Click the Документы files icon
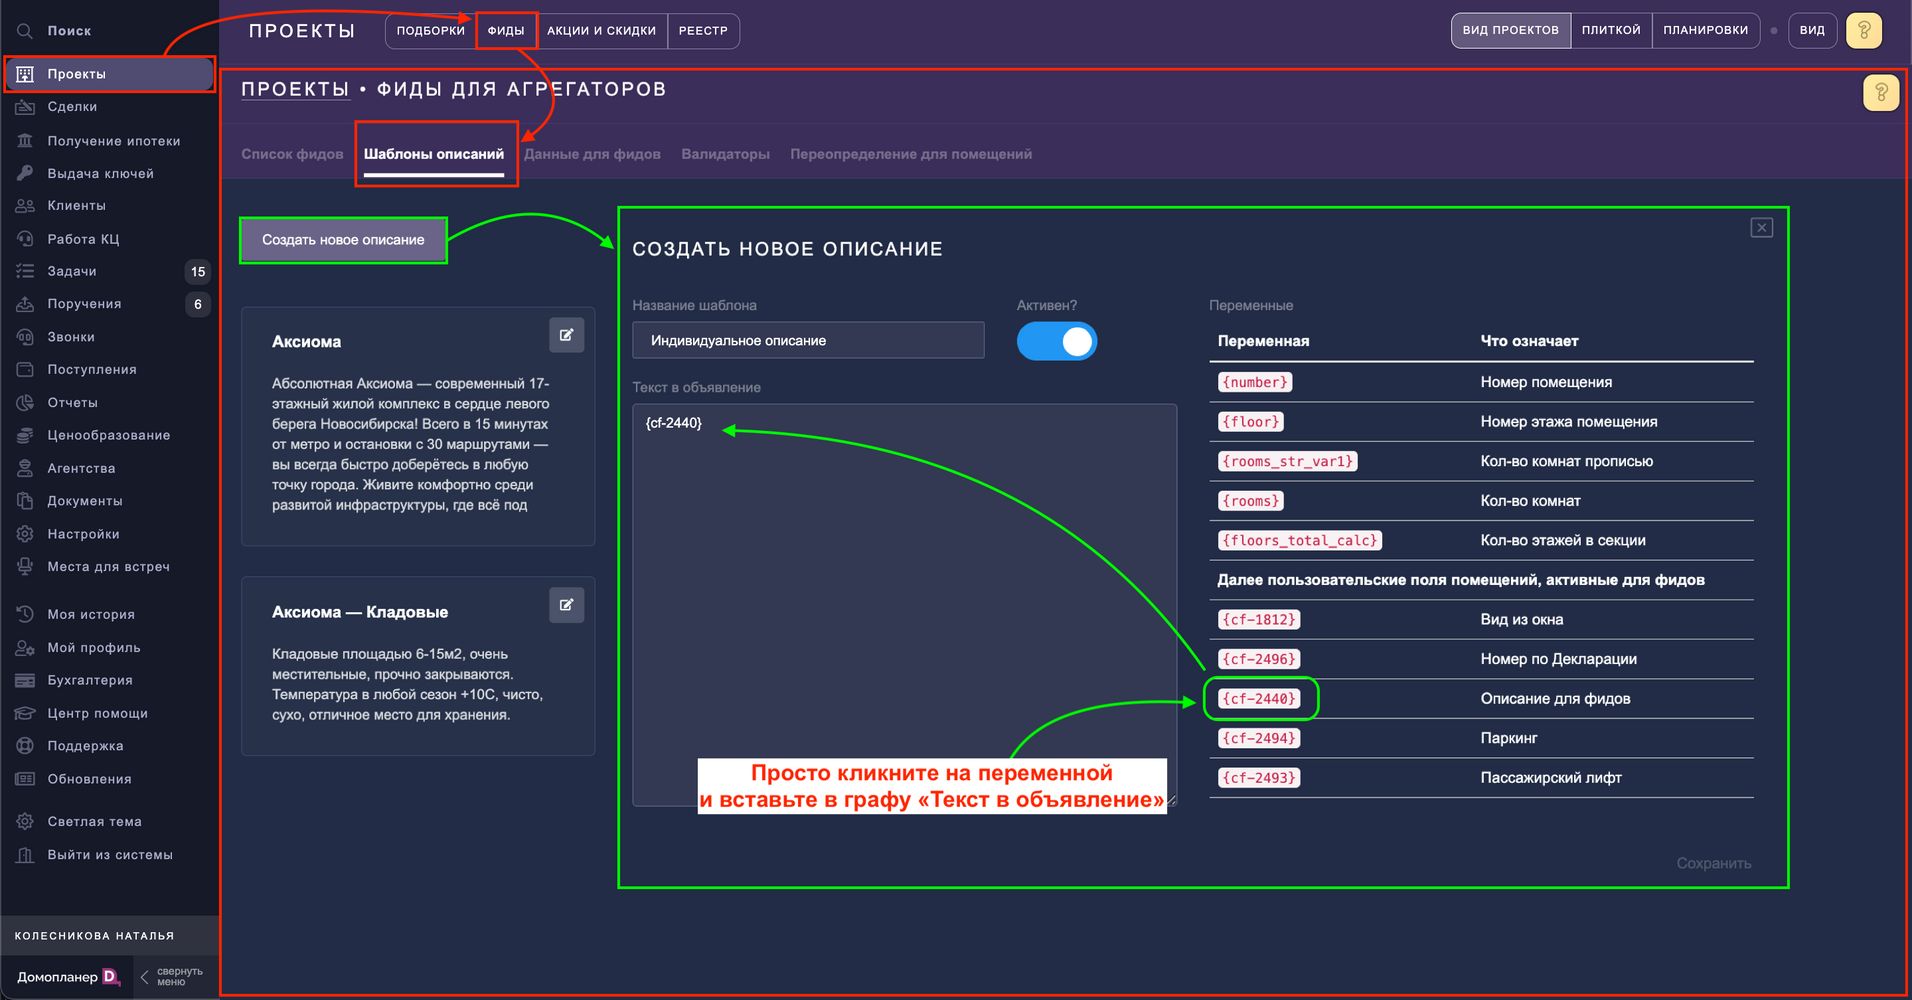The image size is (1912, 1000). [25, 501]
